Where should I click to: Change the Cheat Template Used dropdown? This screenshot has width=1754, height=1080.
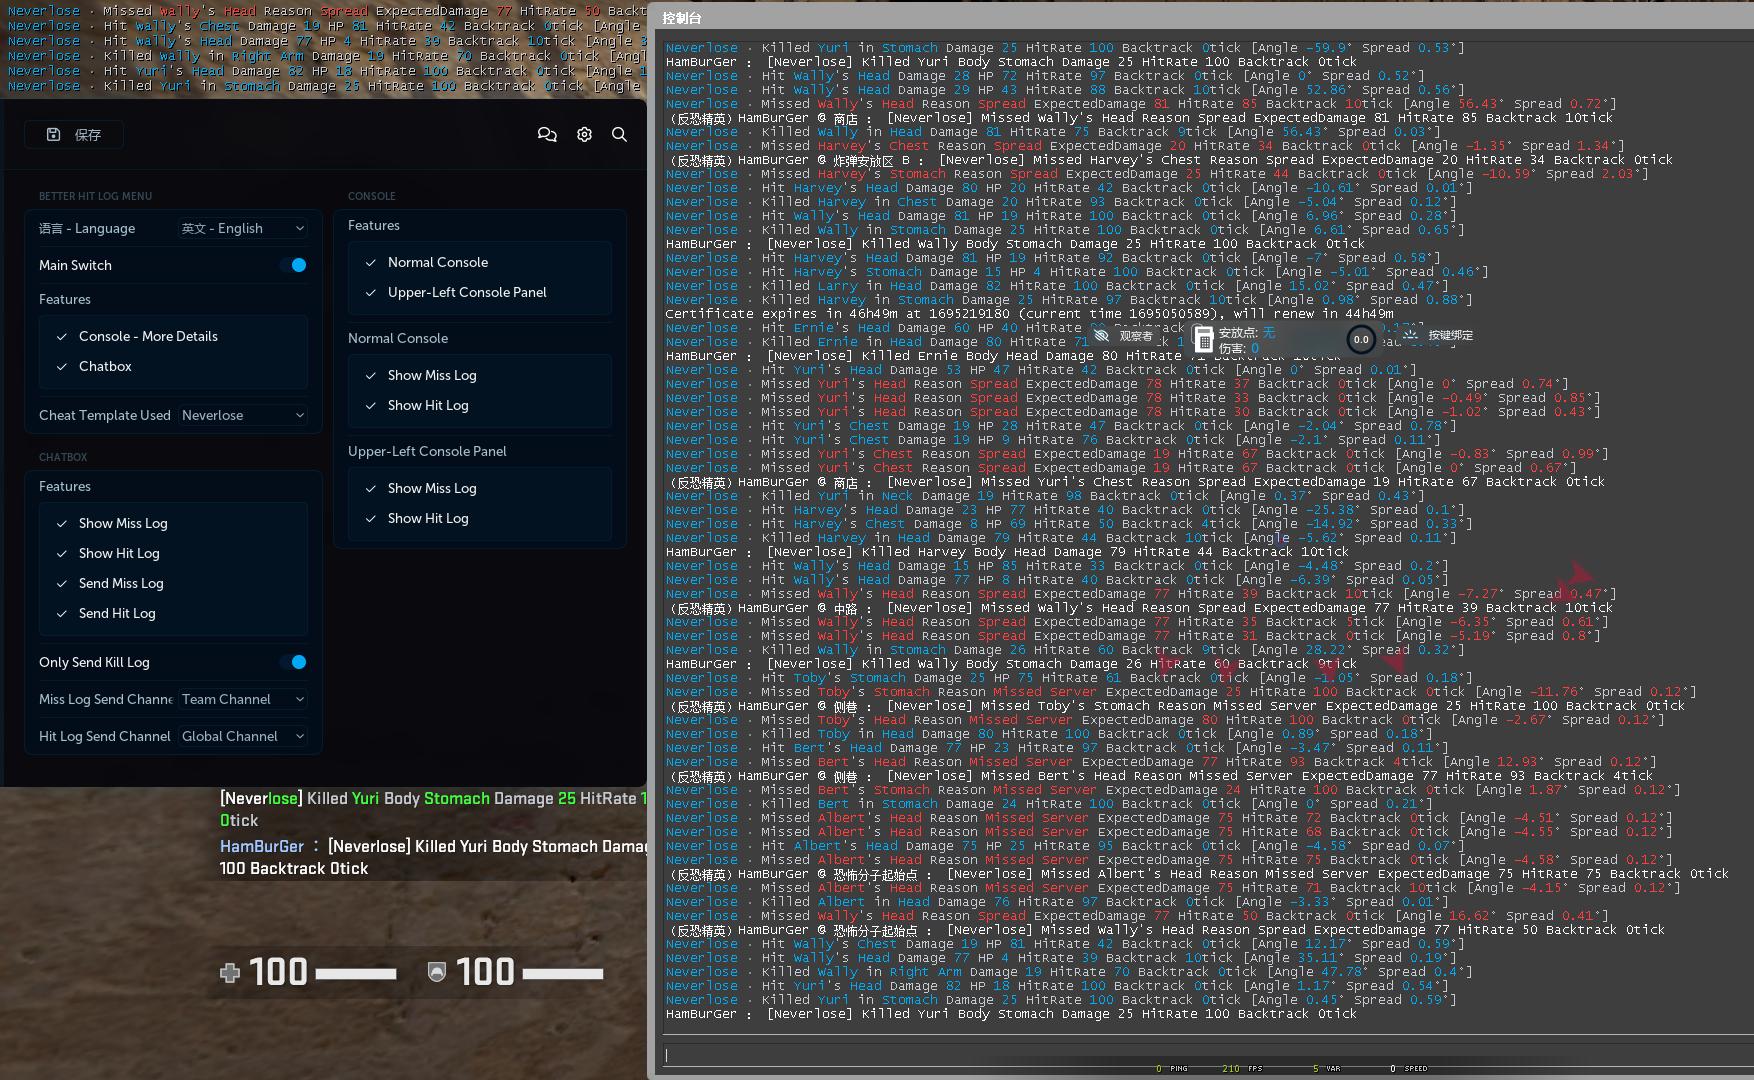pyautogui.click(x=242, y=415)
